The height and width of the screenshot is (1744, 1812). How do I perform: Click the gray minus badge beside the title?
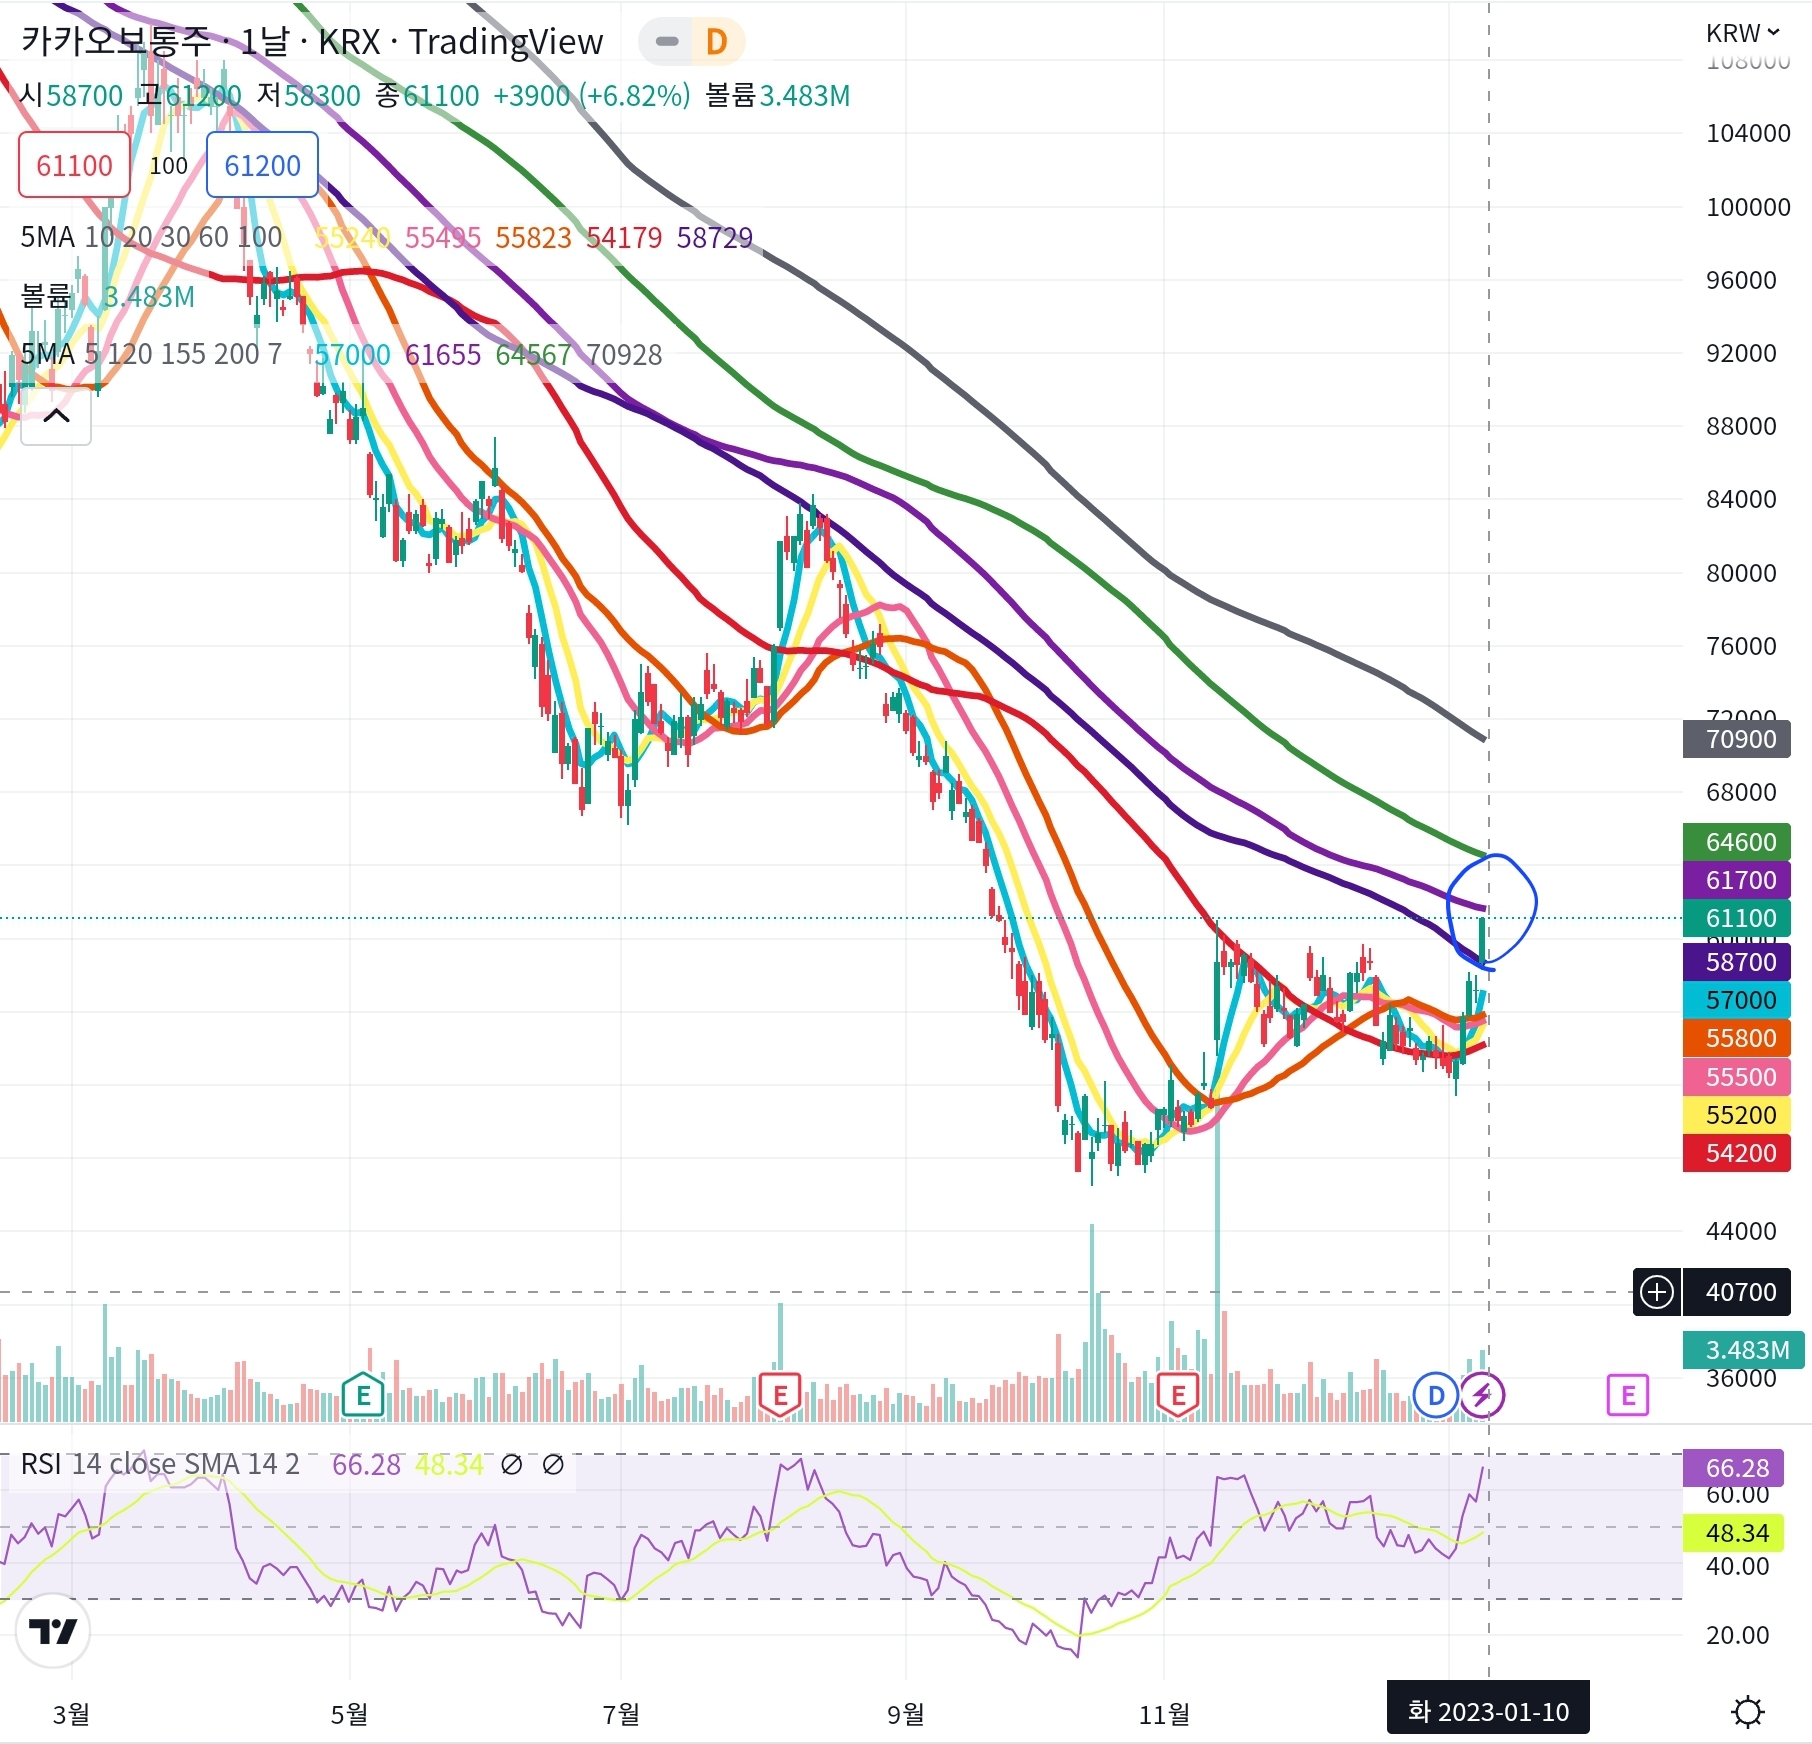point(667,42)
